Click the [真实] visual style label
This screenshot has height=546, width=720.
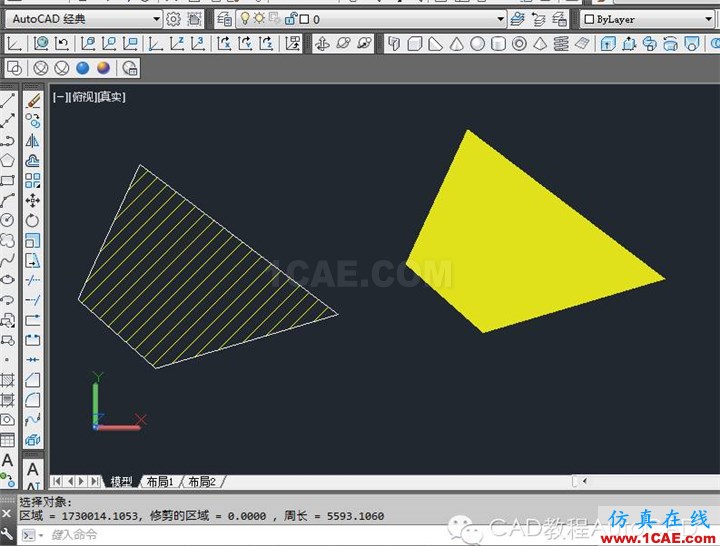pyautogui.click(x=111, y=97)
